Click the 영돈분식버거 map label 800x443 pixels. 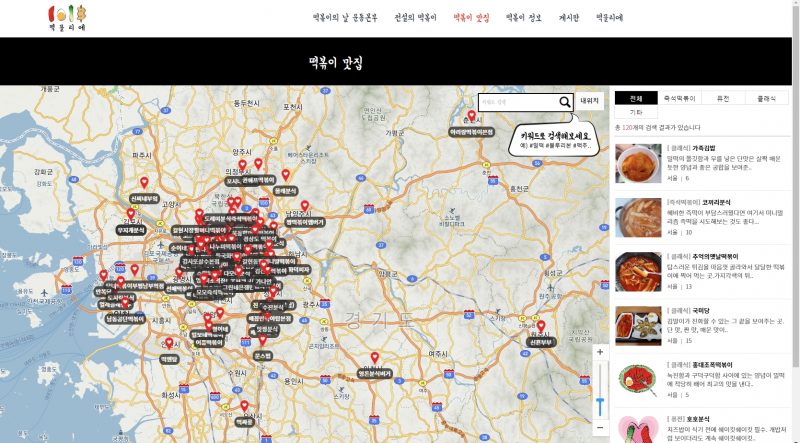point(374,374)
